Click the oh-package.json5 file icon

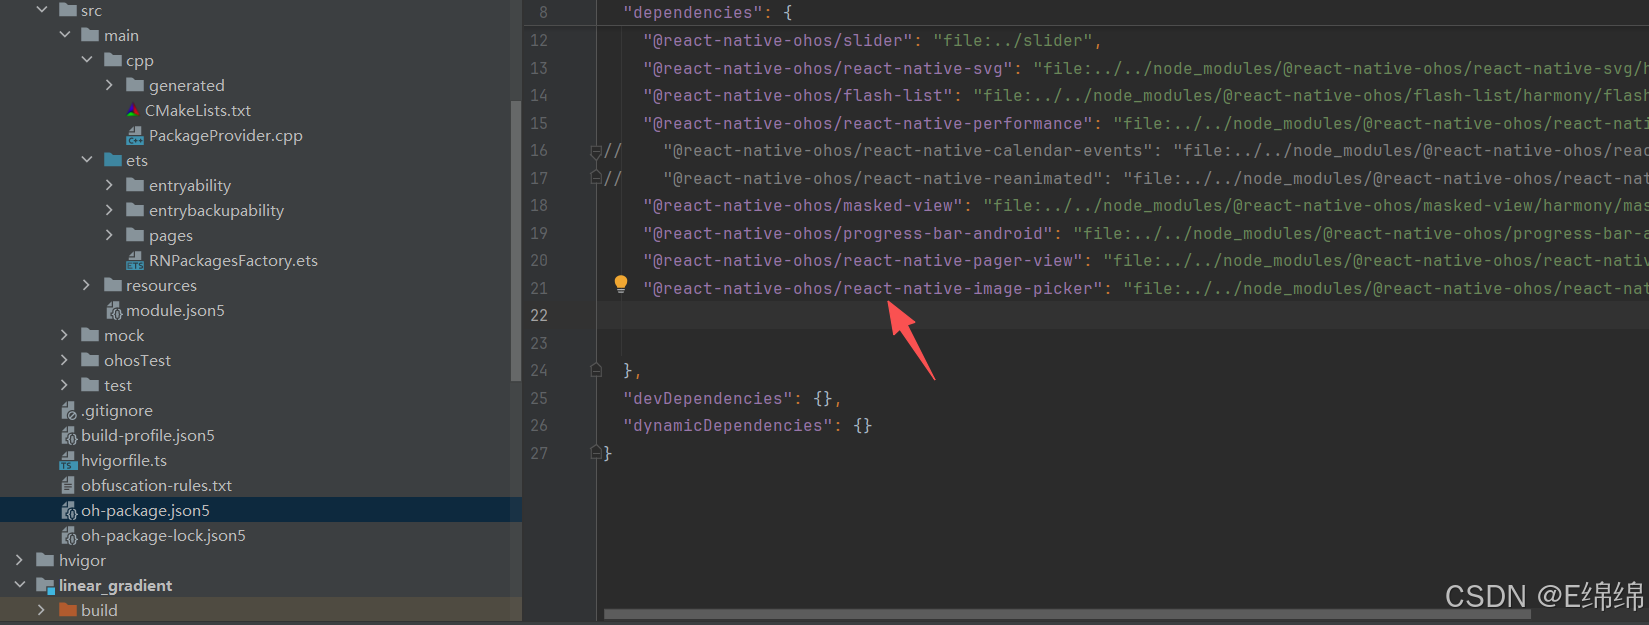click(68, 511)
